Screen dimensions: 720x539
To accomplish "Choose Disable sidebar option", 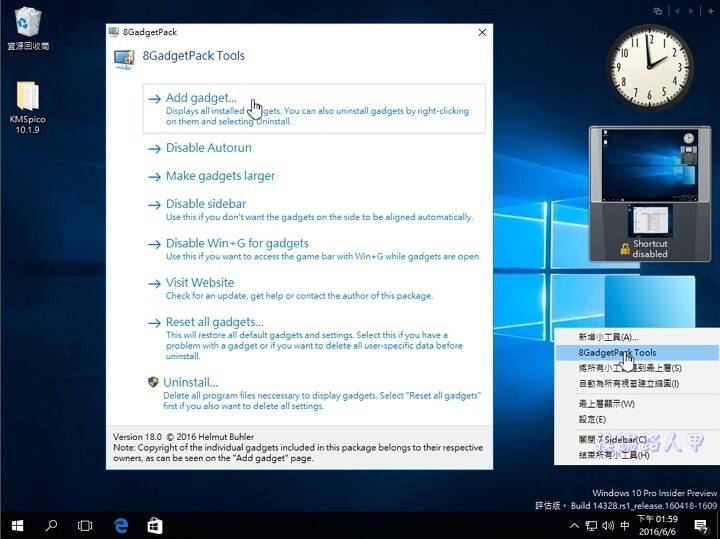I will [310, 210].
